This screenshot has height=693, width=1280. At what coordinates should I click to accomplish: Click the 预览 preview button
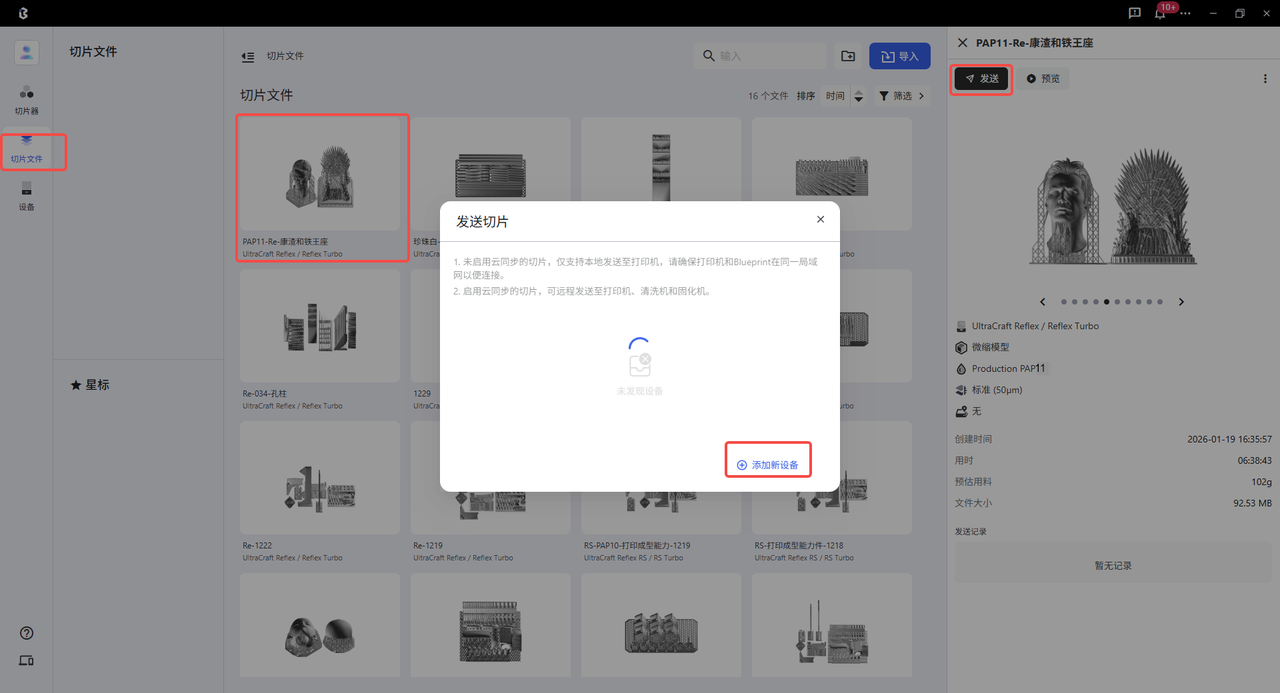pos(1043,78)
